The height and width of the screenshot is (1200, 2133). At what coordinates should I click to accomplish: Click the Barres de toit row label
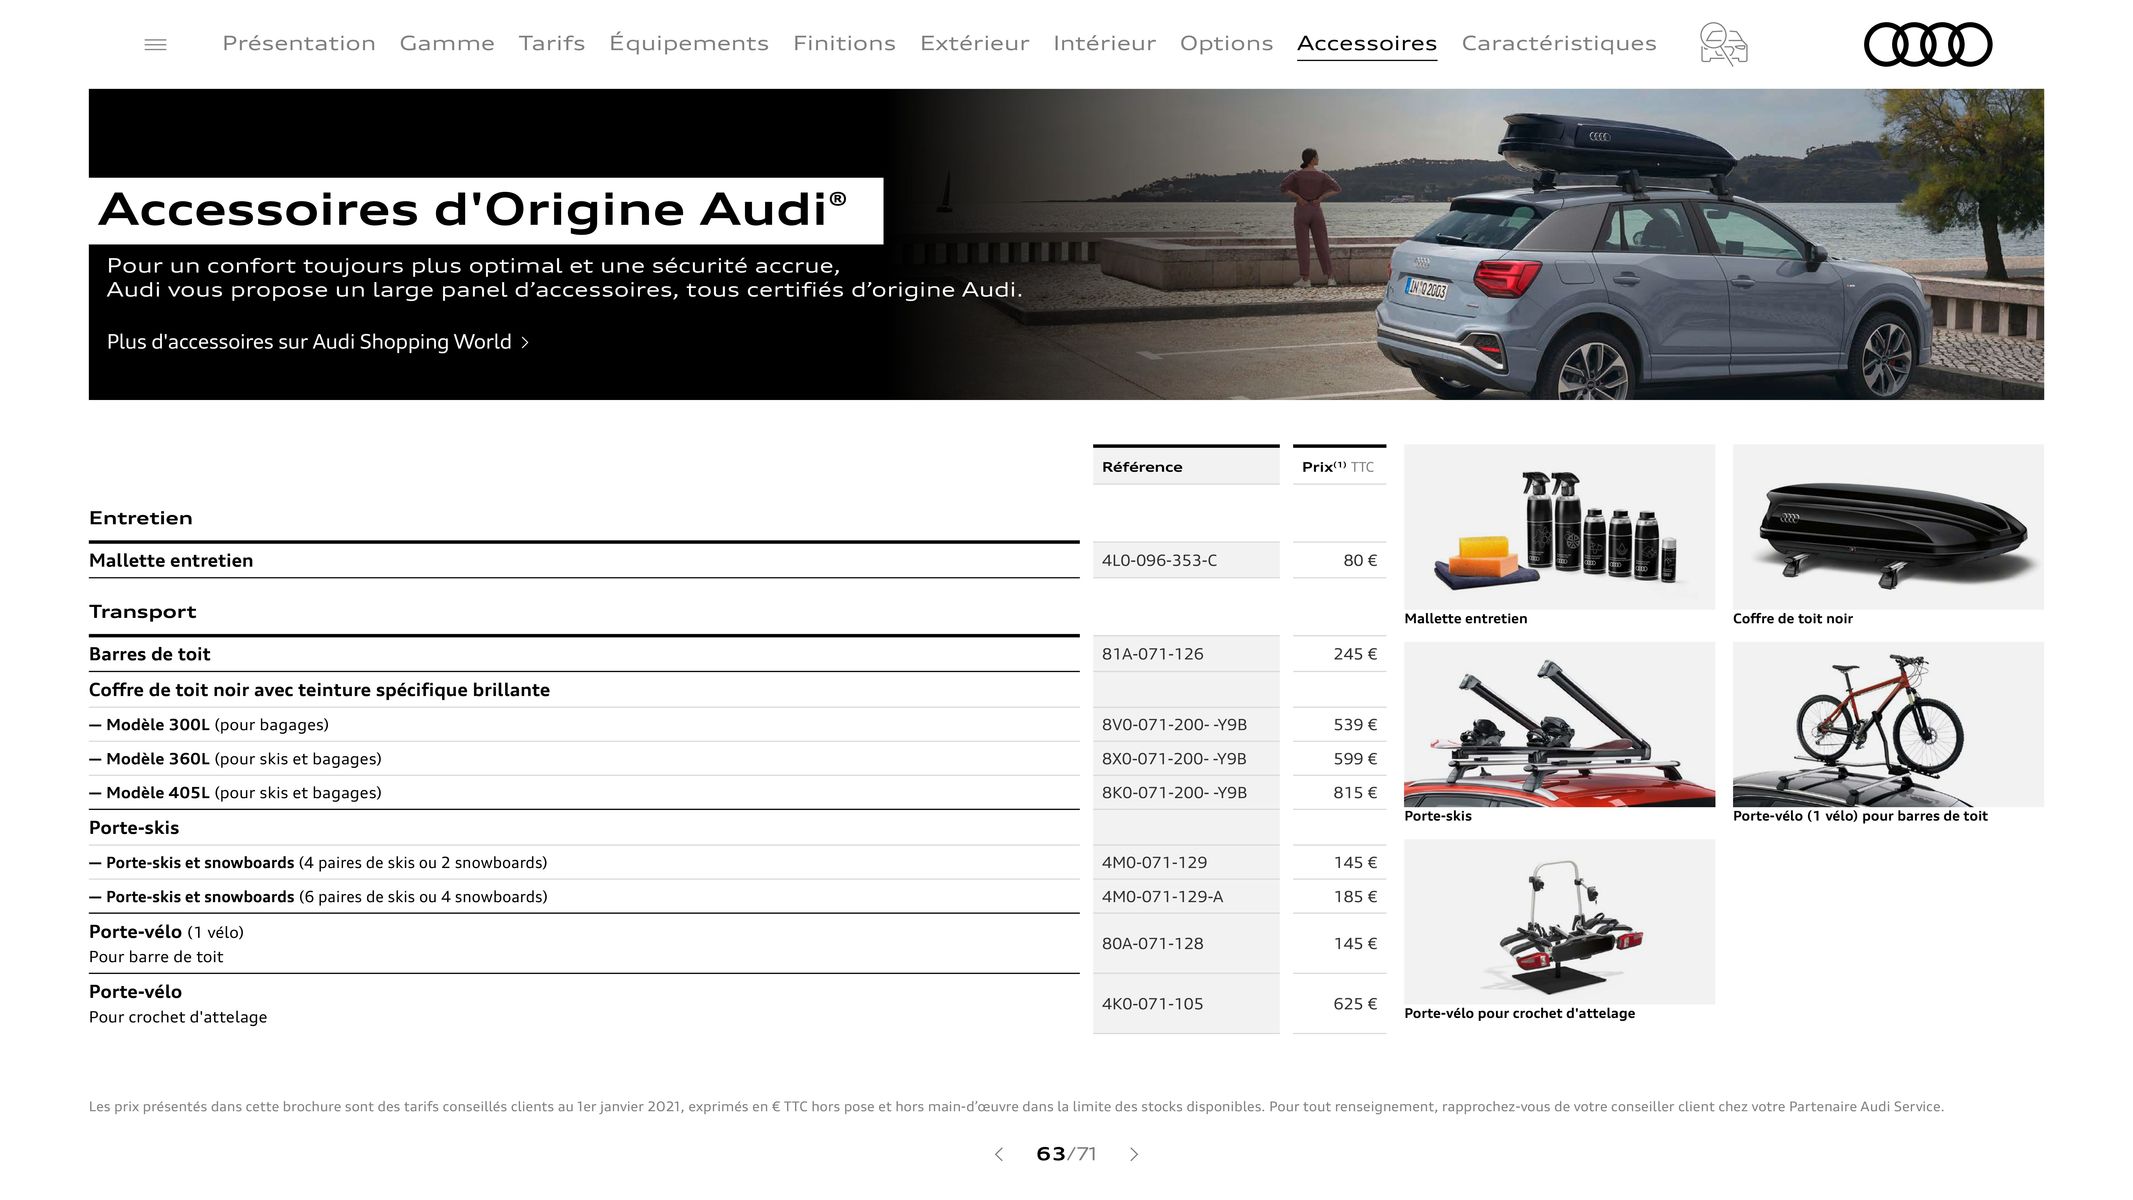pyautogui.click(x=150, y=654)
